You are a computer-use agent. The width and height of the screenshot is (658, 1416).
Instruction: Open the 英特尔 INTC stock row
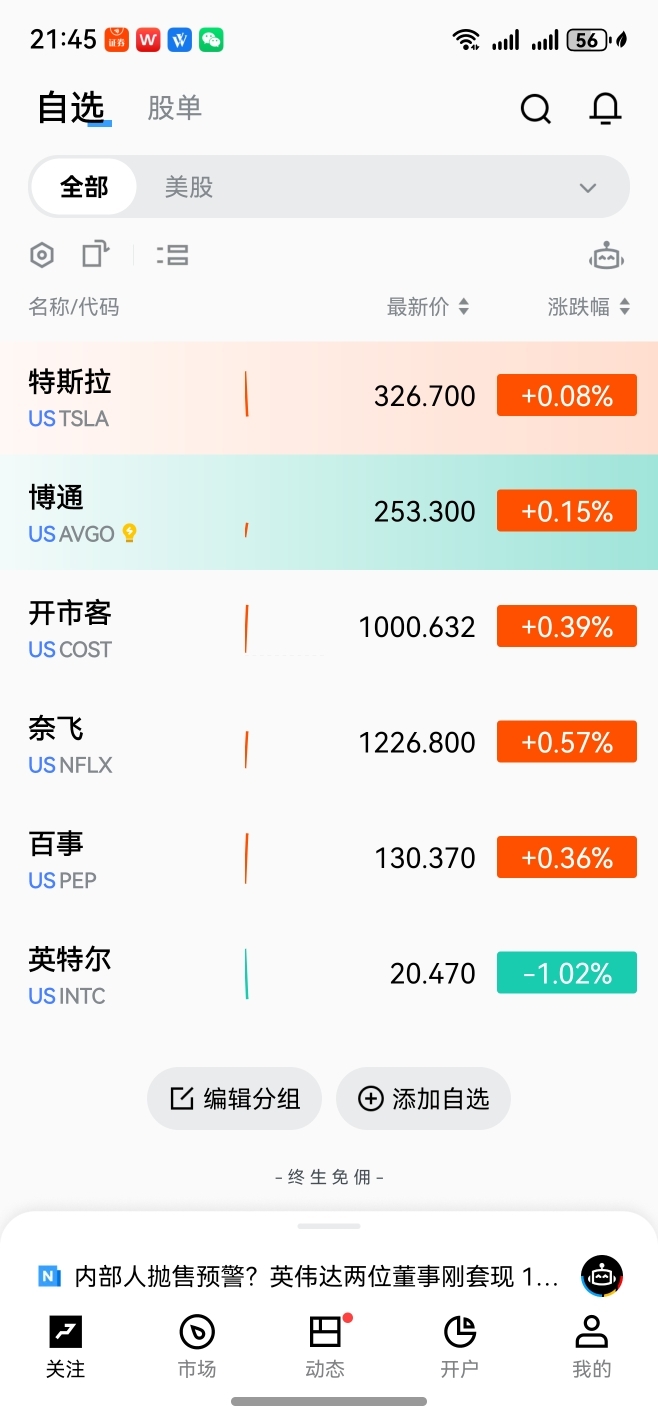[329, 974]
